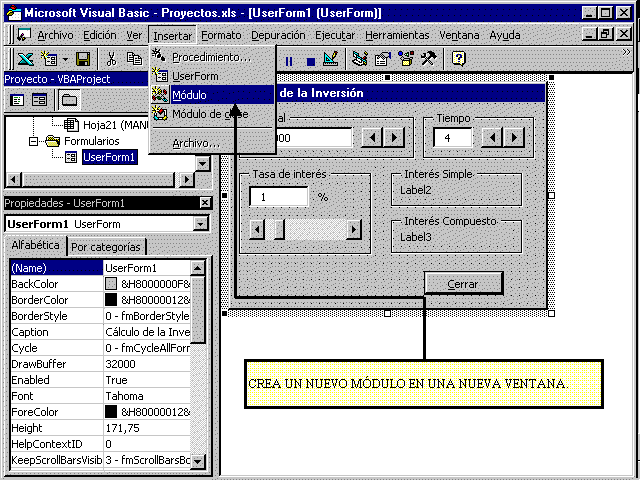Choose Módulo from Insertar menu

coord(212,95)
